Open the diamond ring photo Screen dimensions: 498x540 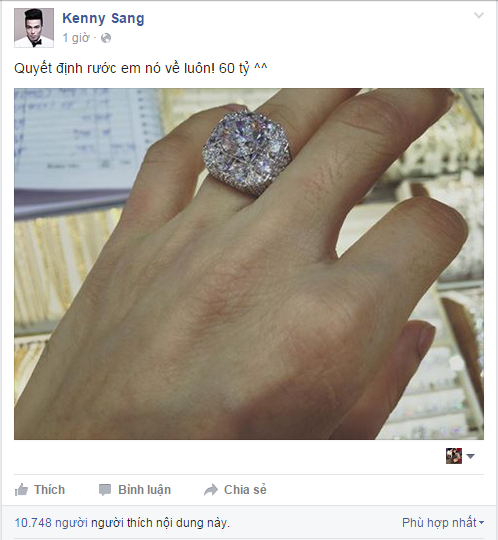pos(249,264)
